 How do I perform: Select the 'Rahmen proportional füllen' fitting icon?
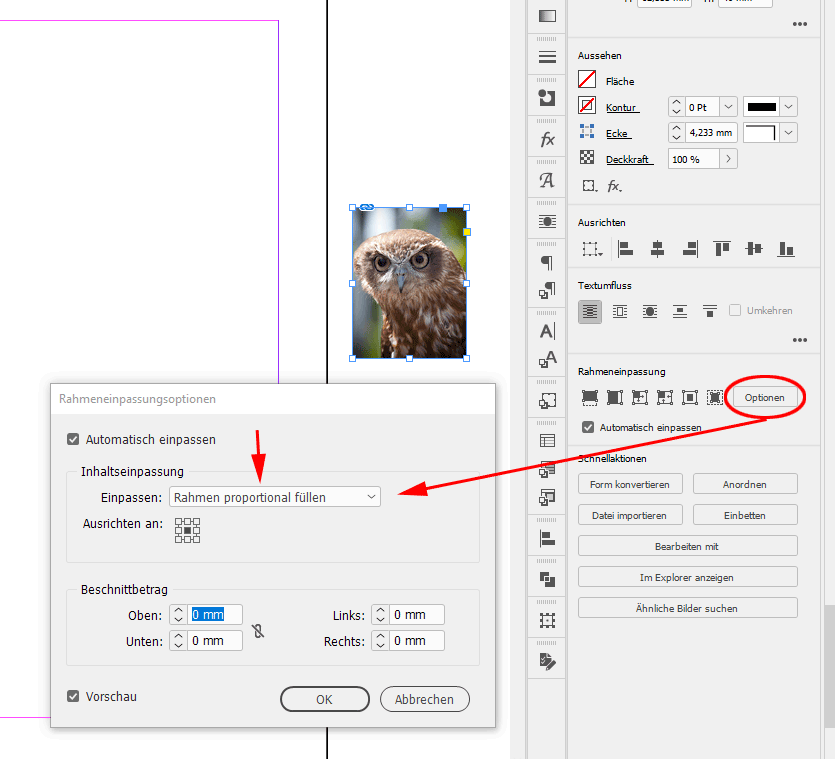[x=589, y=397]
